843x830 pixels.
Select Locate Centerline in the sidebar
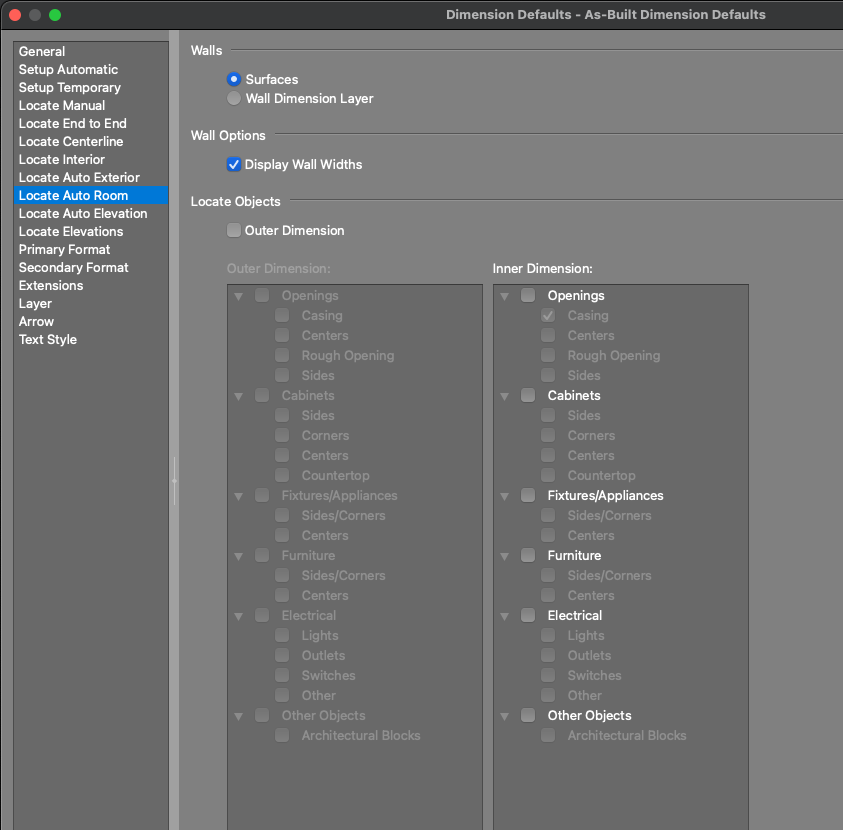[x=71, y=141]
